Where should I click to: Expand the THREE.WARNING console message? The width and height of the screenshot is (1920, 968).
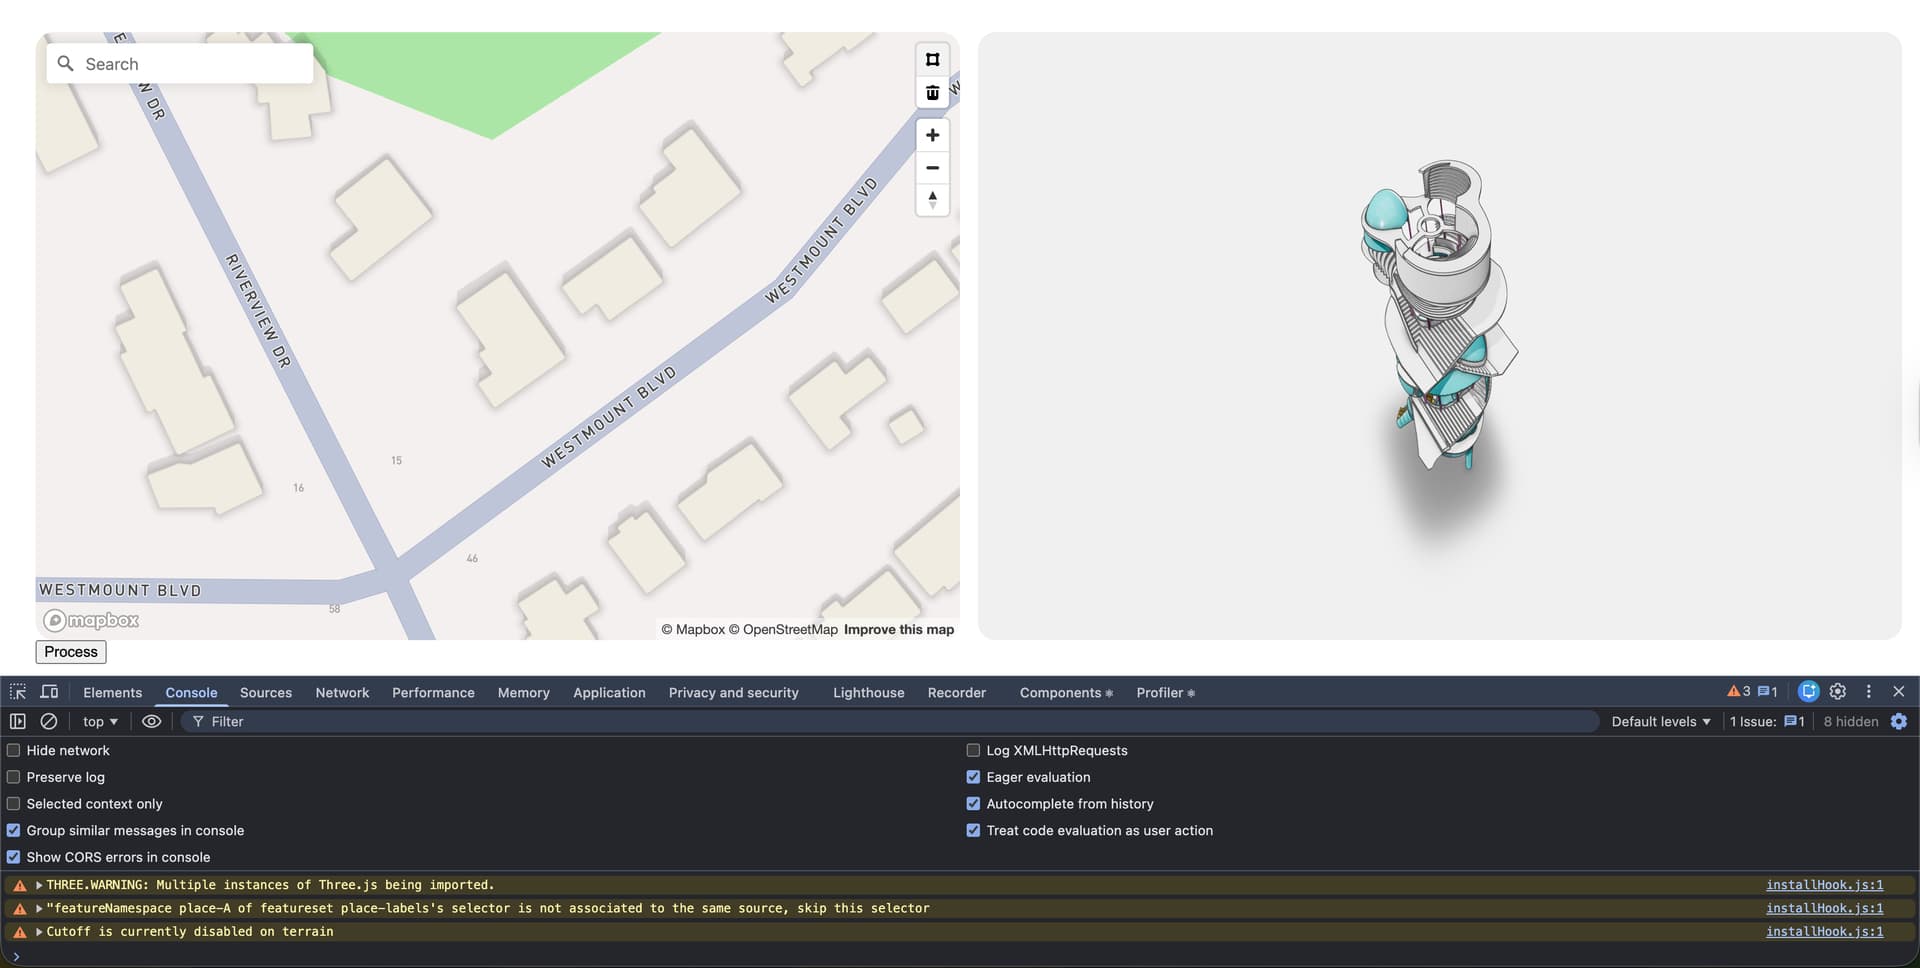pyautogui.click(x=39, y=885)
